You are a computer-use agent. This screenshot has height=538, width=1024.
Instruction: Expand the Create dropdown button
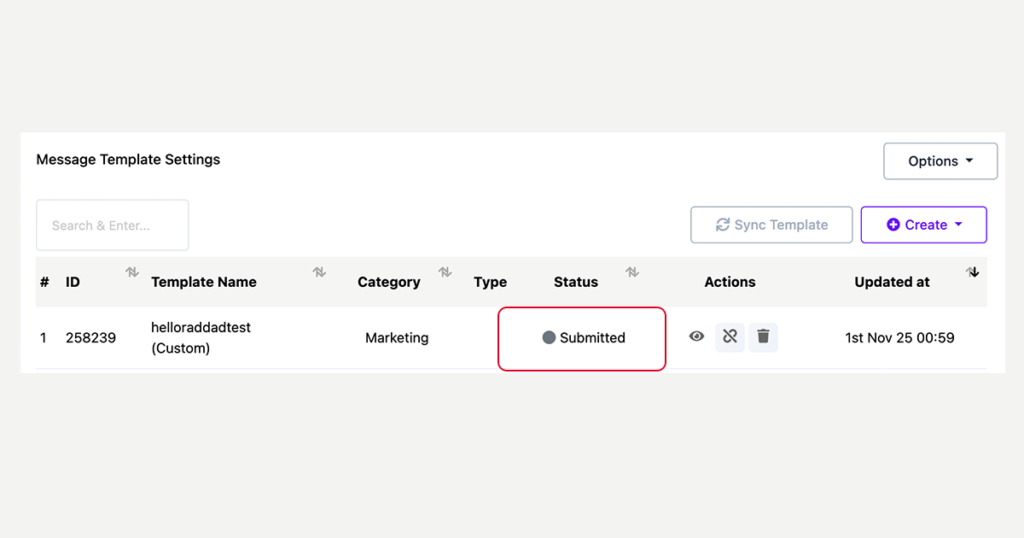tap(923, 225)
